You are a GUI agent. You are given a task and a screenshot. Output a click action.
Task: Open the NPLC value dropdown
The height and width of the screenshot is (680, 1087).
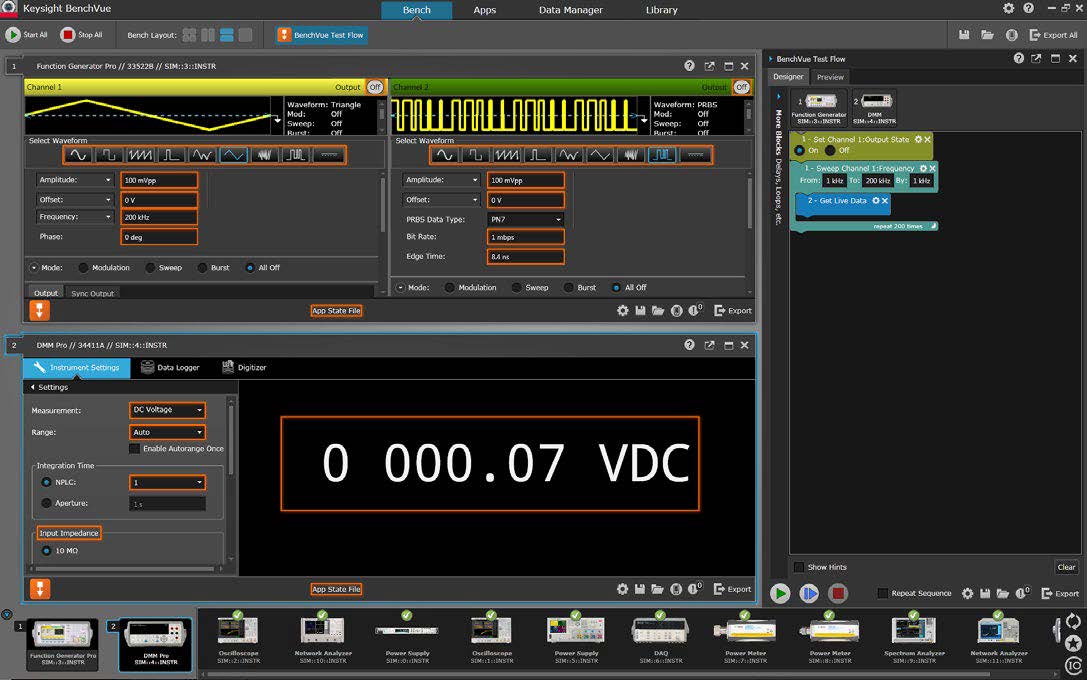point(167,482)
